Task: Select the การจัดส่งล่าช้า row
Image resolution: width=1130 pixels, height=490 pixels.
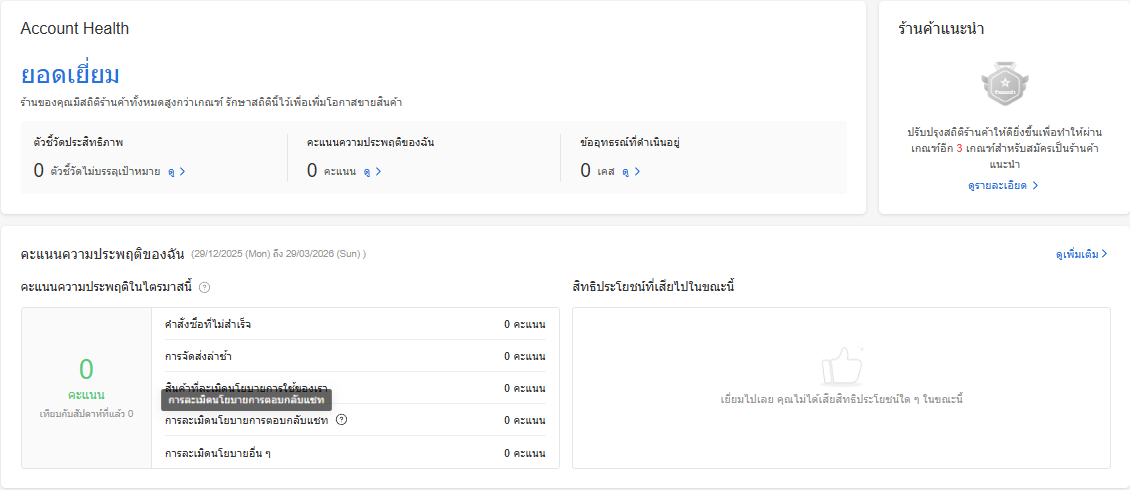Action: [x=199, y=356]
